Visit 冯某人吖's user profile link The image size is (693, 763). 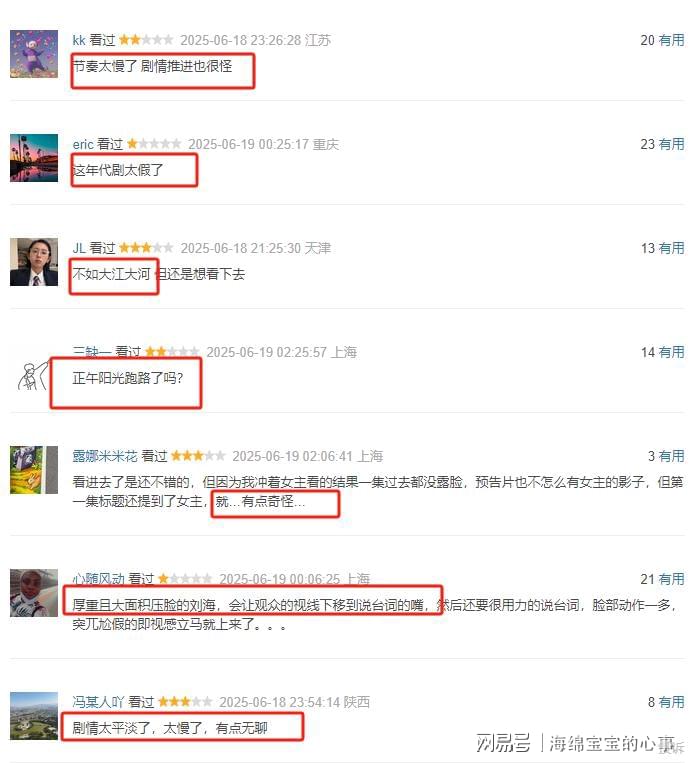point(98,702)
